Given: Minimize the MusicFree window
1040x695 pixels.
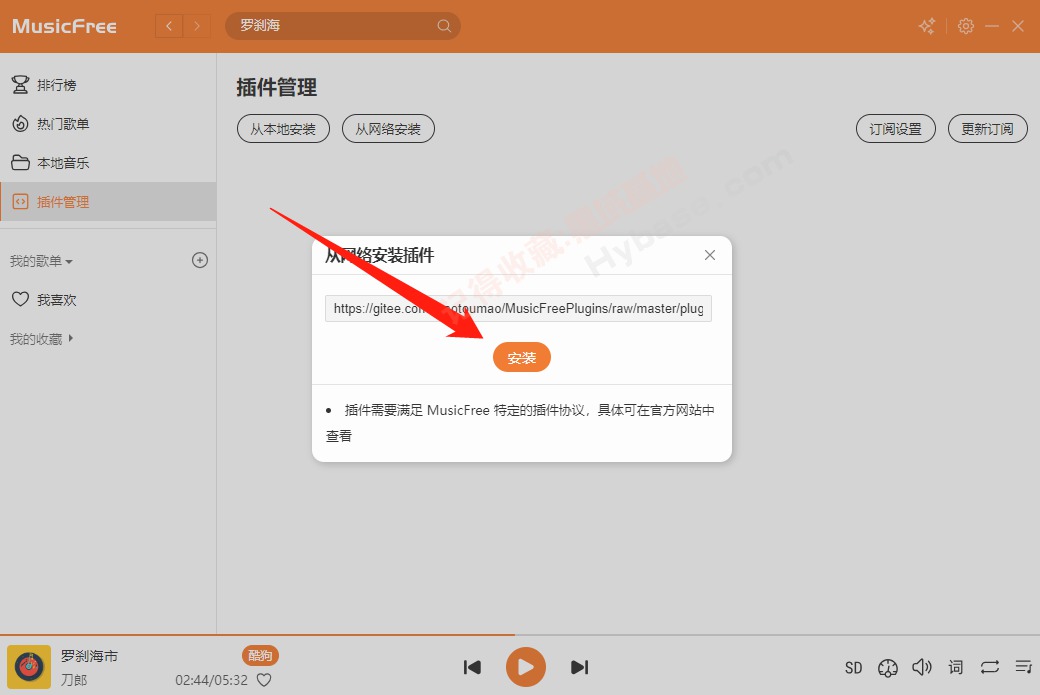Looking at the screenshot, I should point(992,26).
